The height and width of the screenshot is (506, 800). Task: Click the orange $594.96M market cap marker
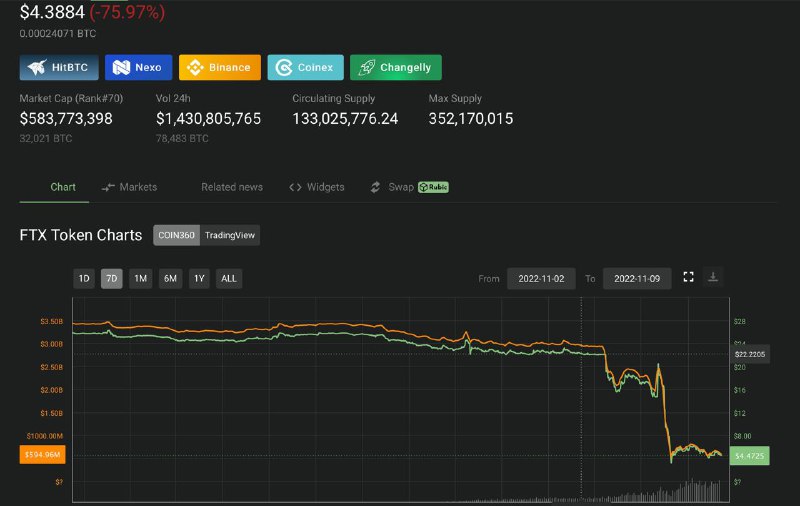pyautogui.click(x=42, y=454)
